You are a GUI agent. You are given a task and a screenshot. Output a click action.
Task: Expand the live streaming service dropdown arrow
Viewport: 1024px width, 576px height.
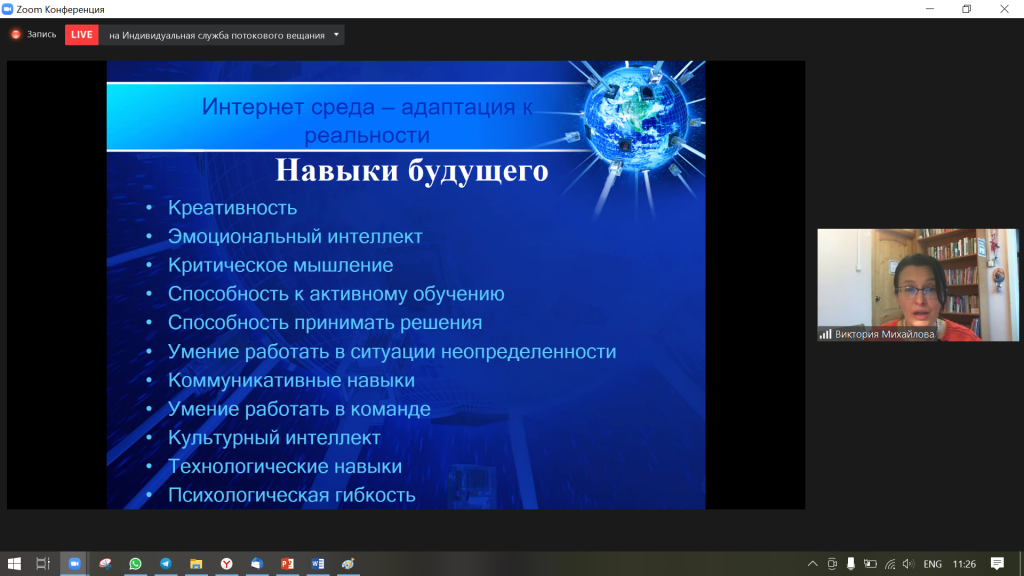tap(336, 35)
